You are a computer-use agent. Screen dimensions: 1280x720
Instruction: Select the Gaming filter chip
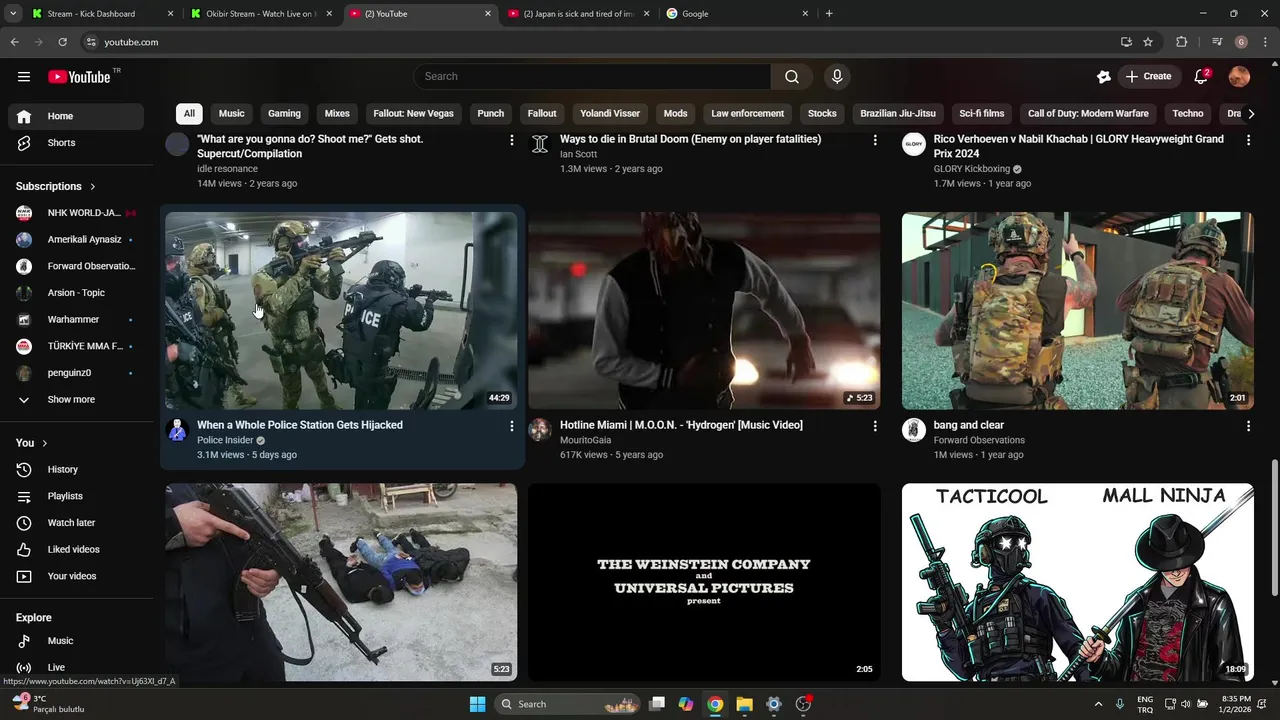click(x=284, y=113)
